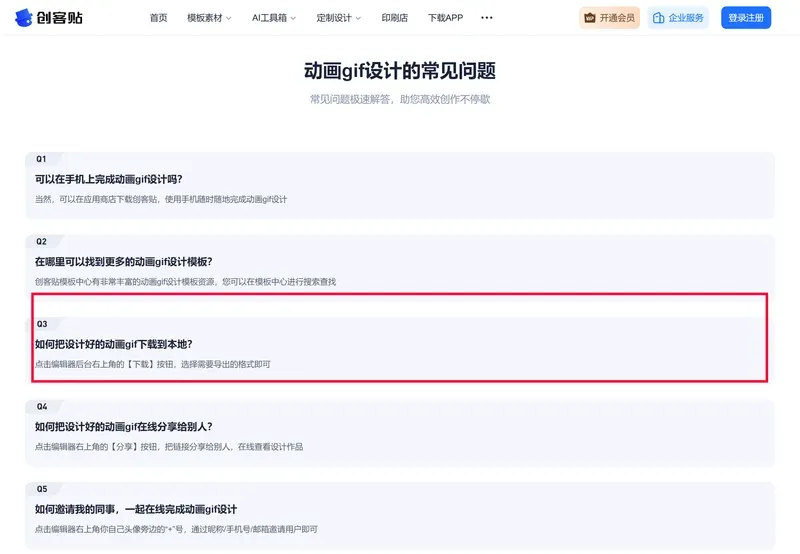Click the 开通会员 button
Image resolution: width=800 pixels, height=554 pixels.
coord(609,18)
